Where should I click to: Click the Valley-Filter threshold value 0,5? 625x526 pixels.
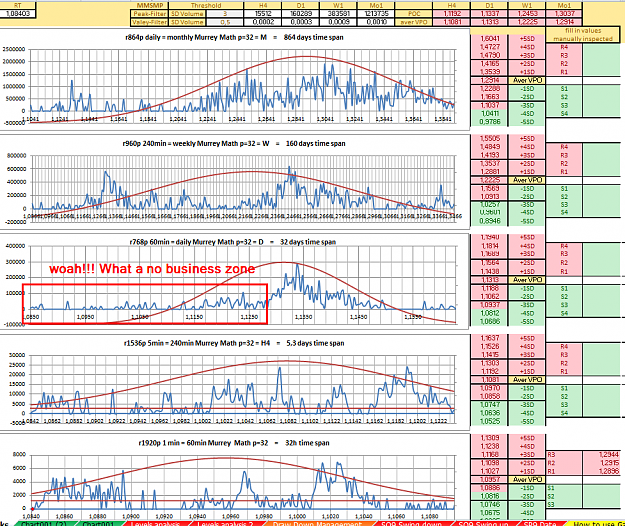pyautogui.click(x=225, y=22)
